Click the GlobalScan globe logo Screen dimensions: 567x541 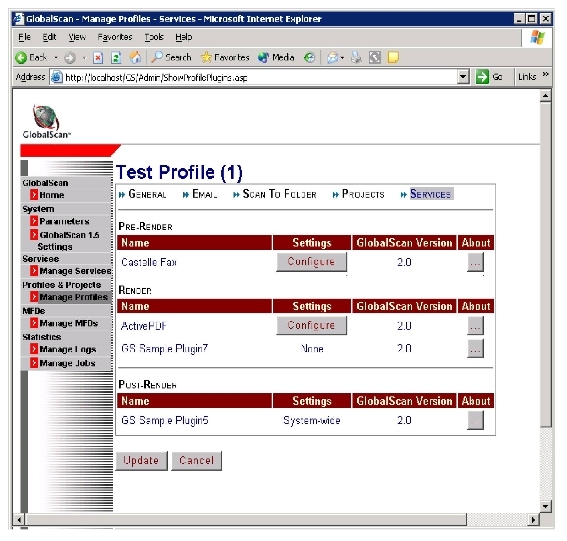[x=46, y=117]
